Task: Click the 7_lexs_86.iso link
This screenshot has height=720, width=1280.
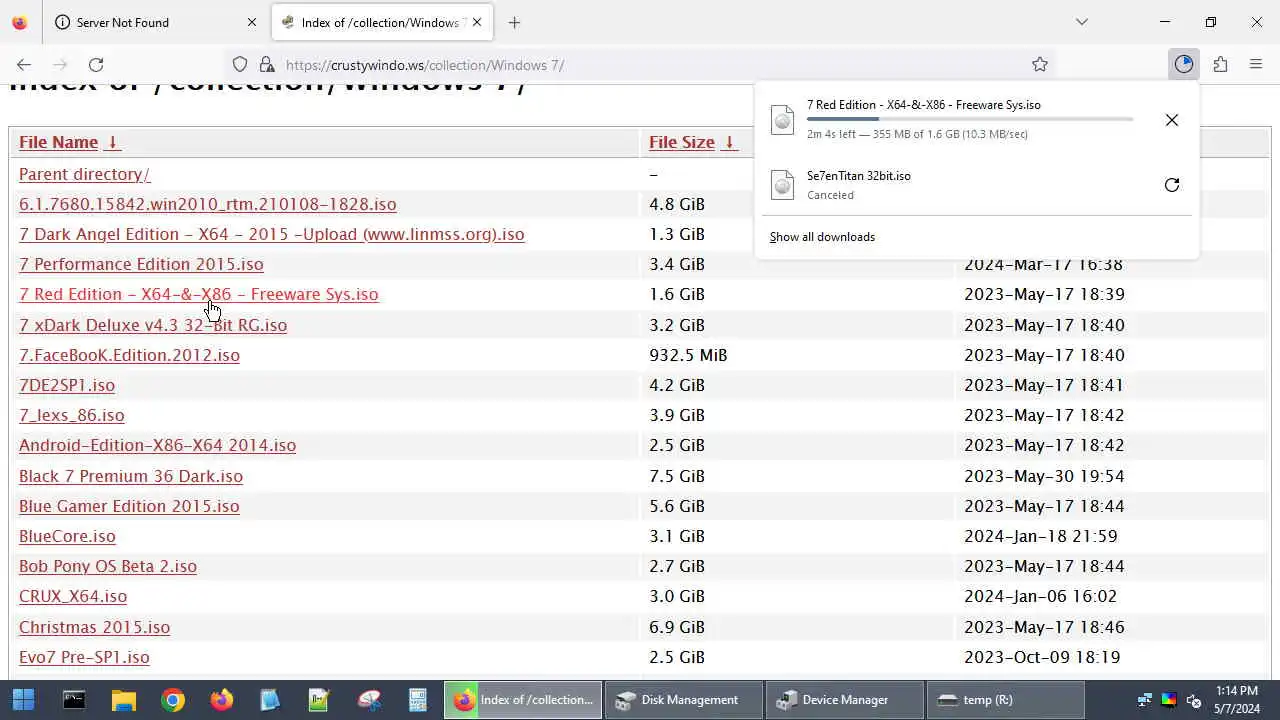Action: click(x=72, y=415)
